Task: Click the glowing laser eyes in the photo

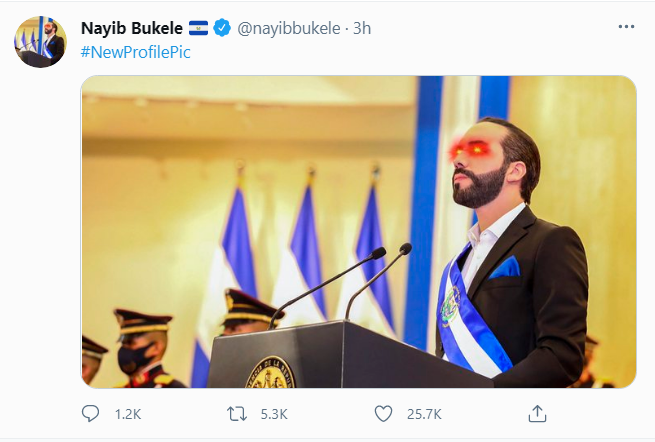Action: click(468, 150)
